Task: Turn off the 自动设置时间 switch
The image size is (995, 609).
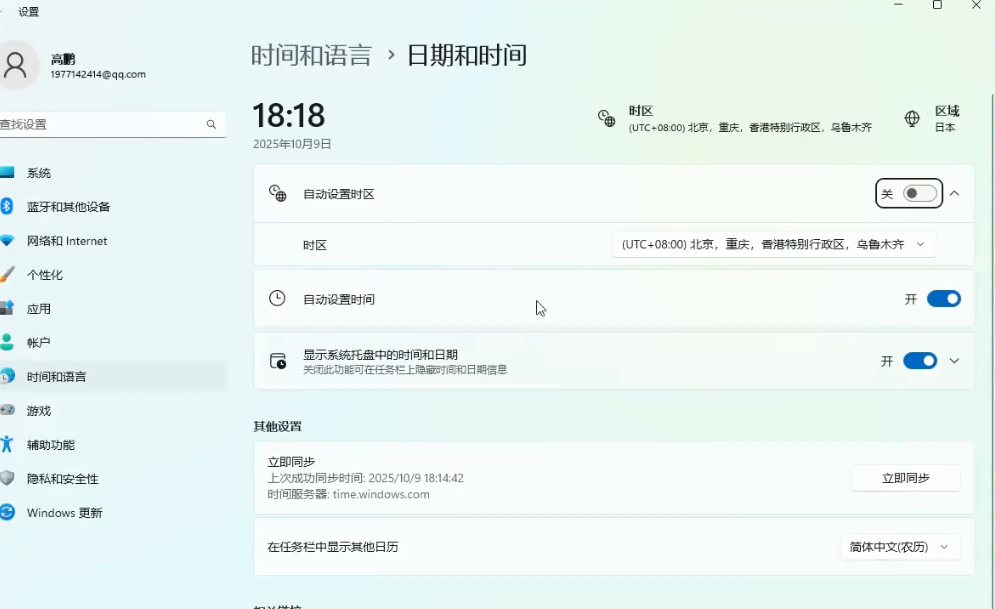Action: click(x=943, y=299)
